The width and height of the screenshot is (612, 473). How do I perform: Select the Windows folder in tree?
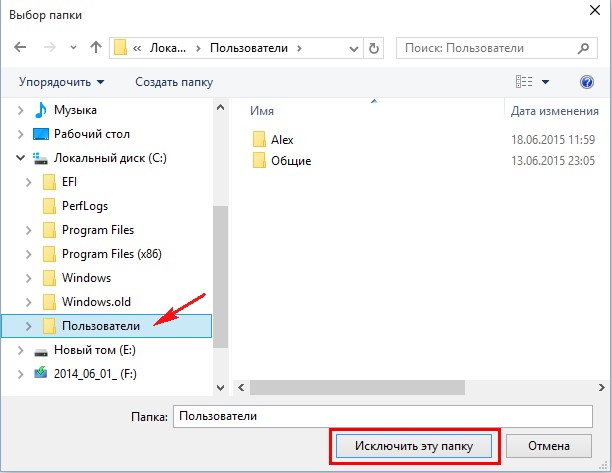(86, 278)
